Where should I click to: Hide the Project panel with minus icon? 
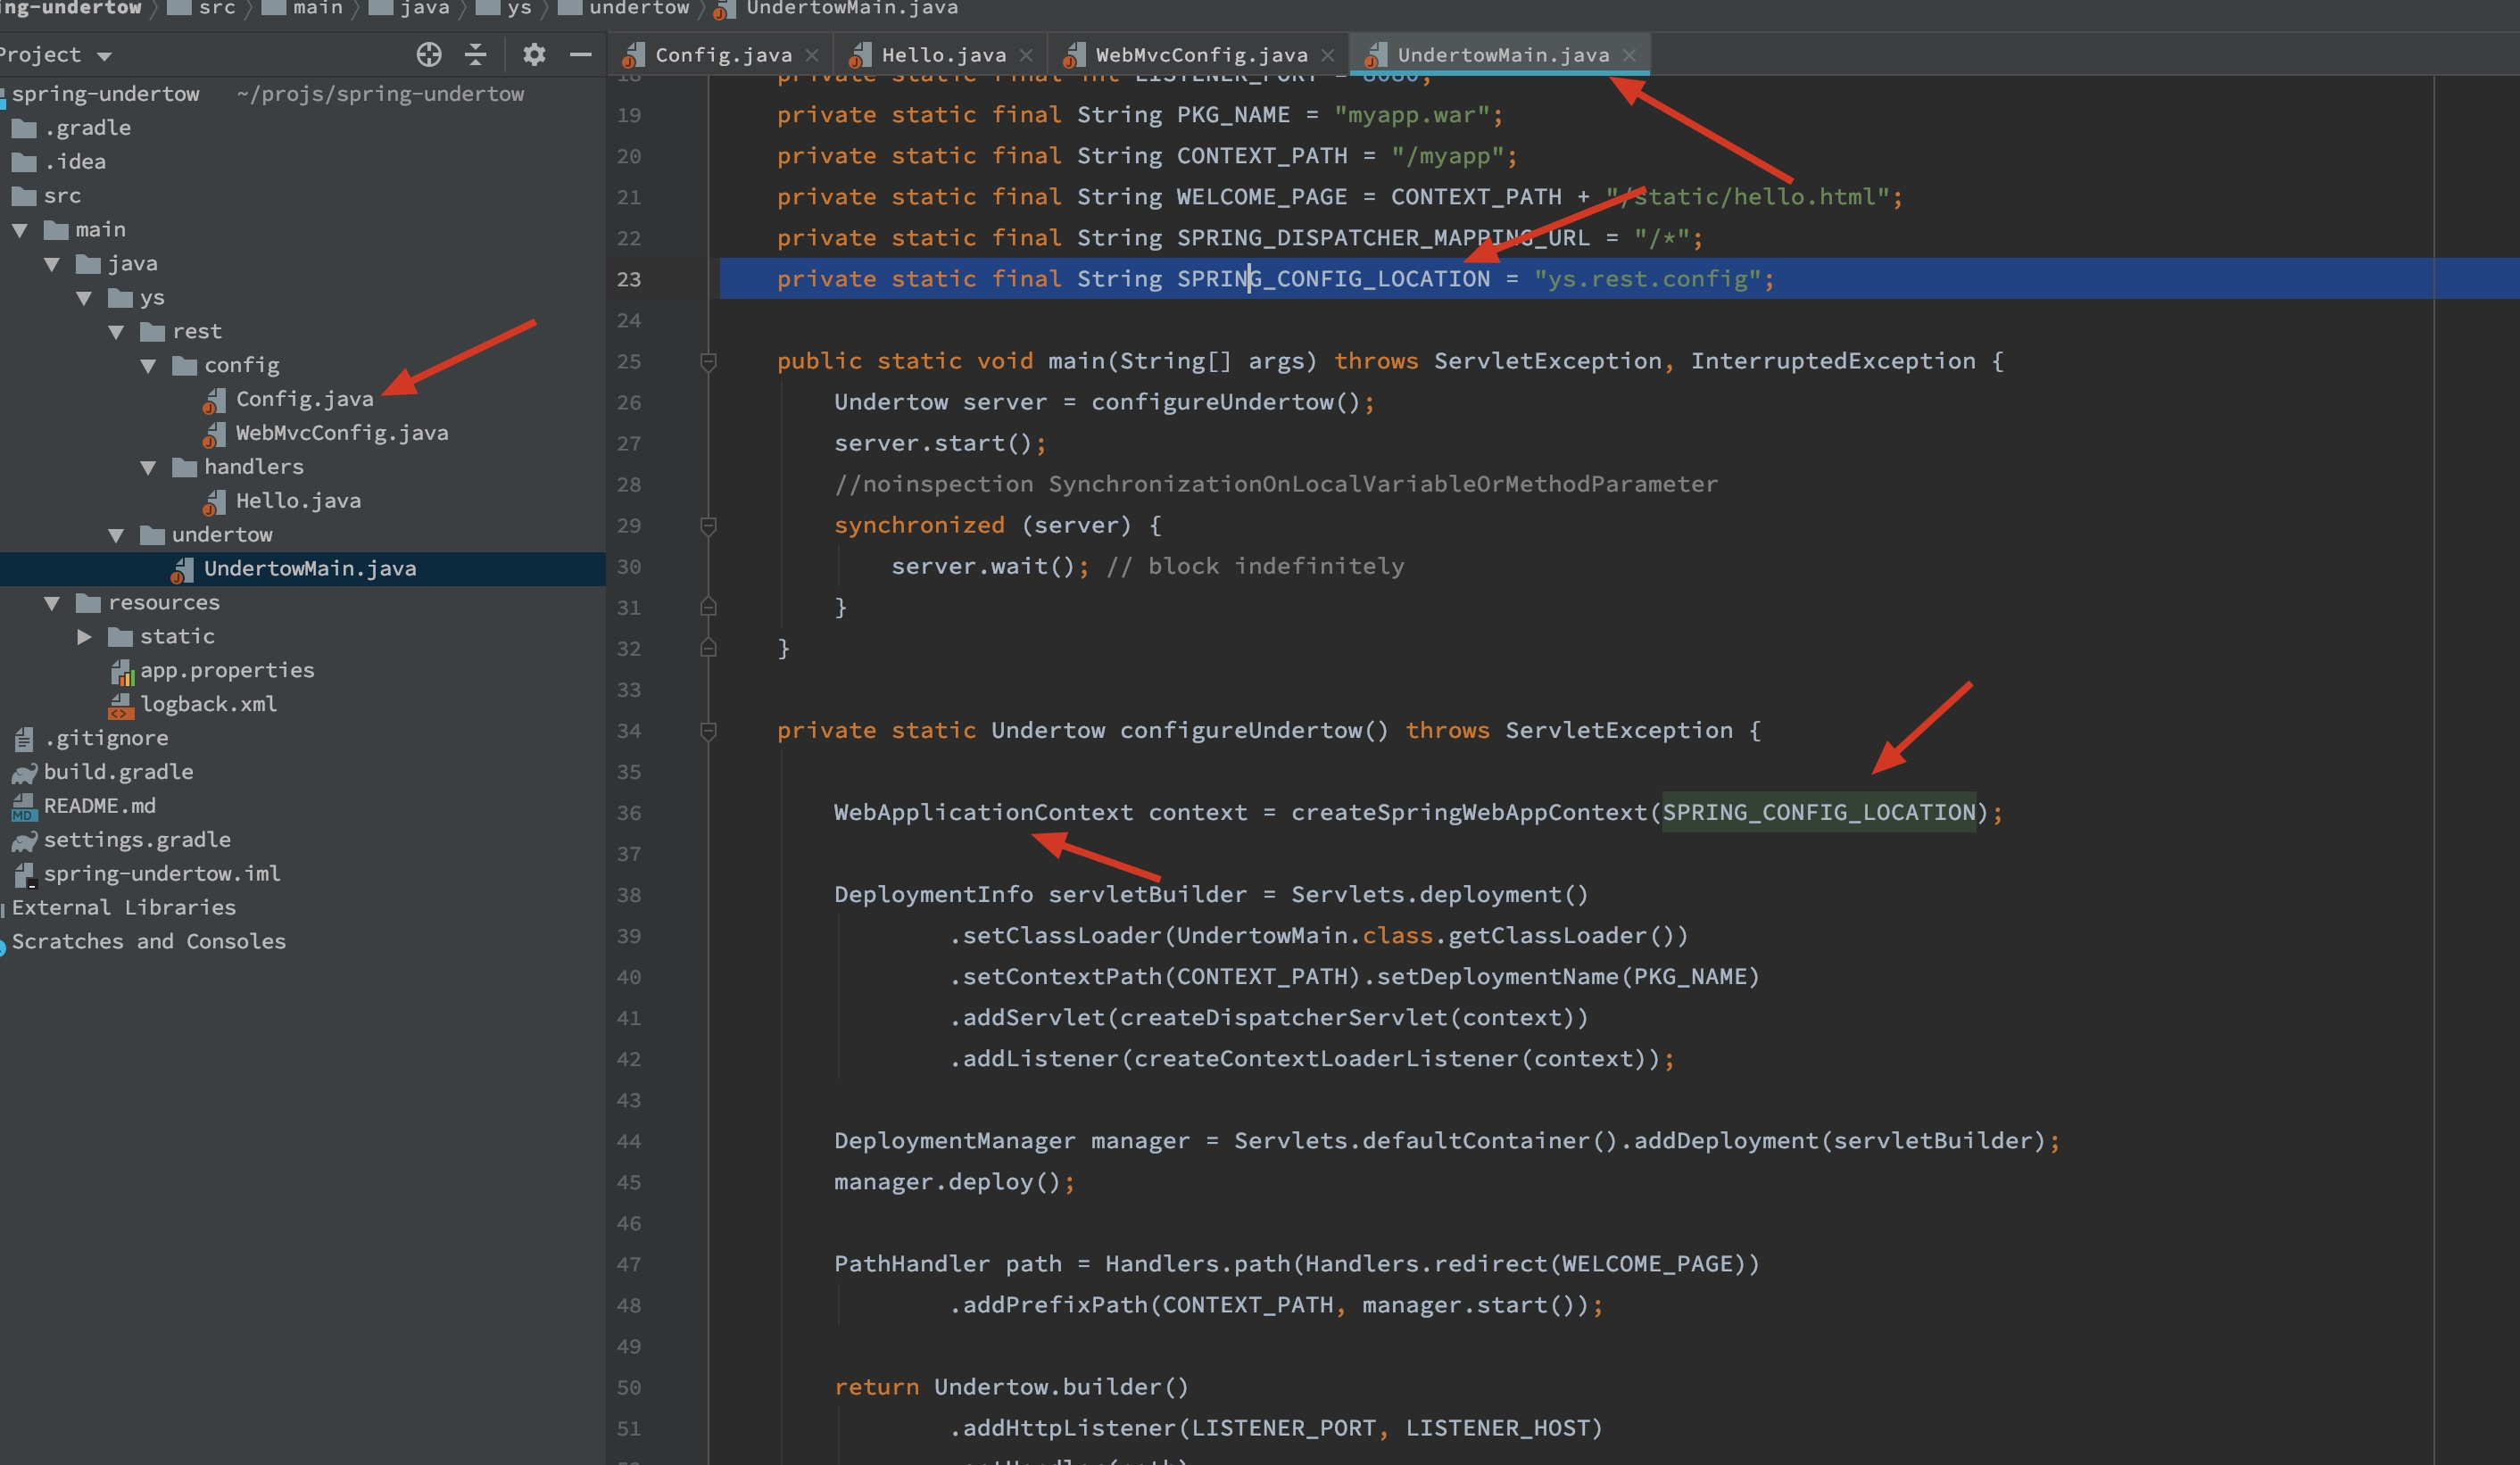(581, 54)
